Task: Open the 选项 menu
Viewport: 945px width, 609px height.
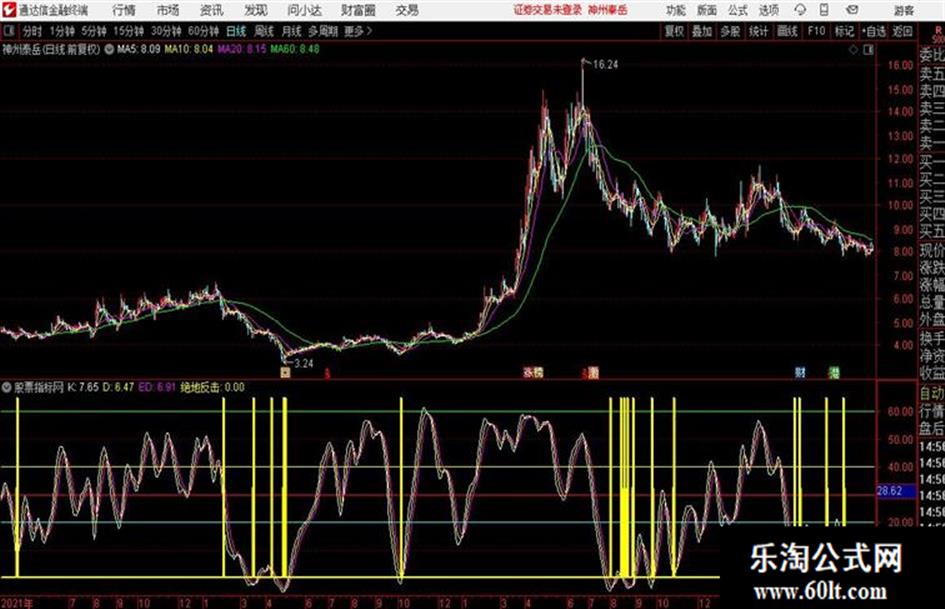Action: pos(769,10)
